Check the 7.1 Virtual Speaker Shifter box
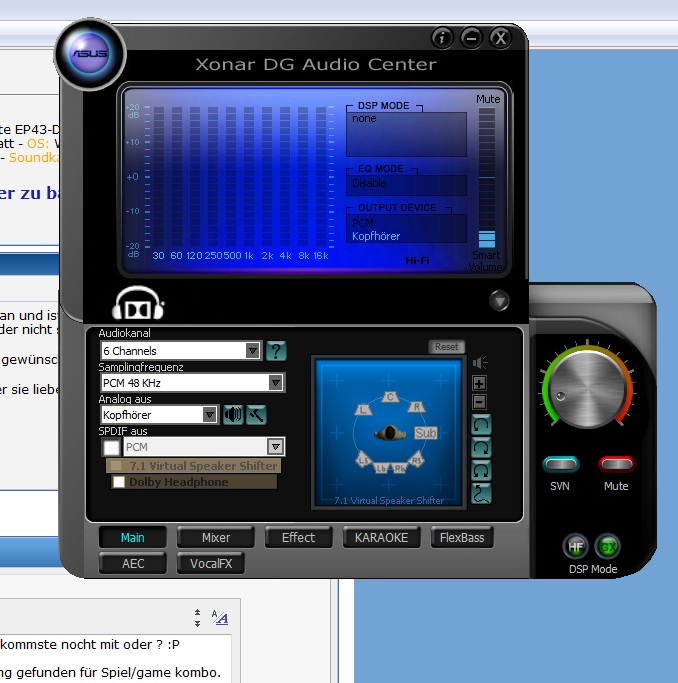This screenshot has height=683, width=678. [117, 466]
